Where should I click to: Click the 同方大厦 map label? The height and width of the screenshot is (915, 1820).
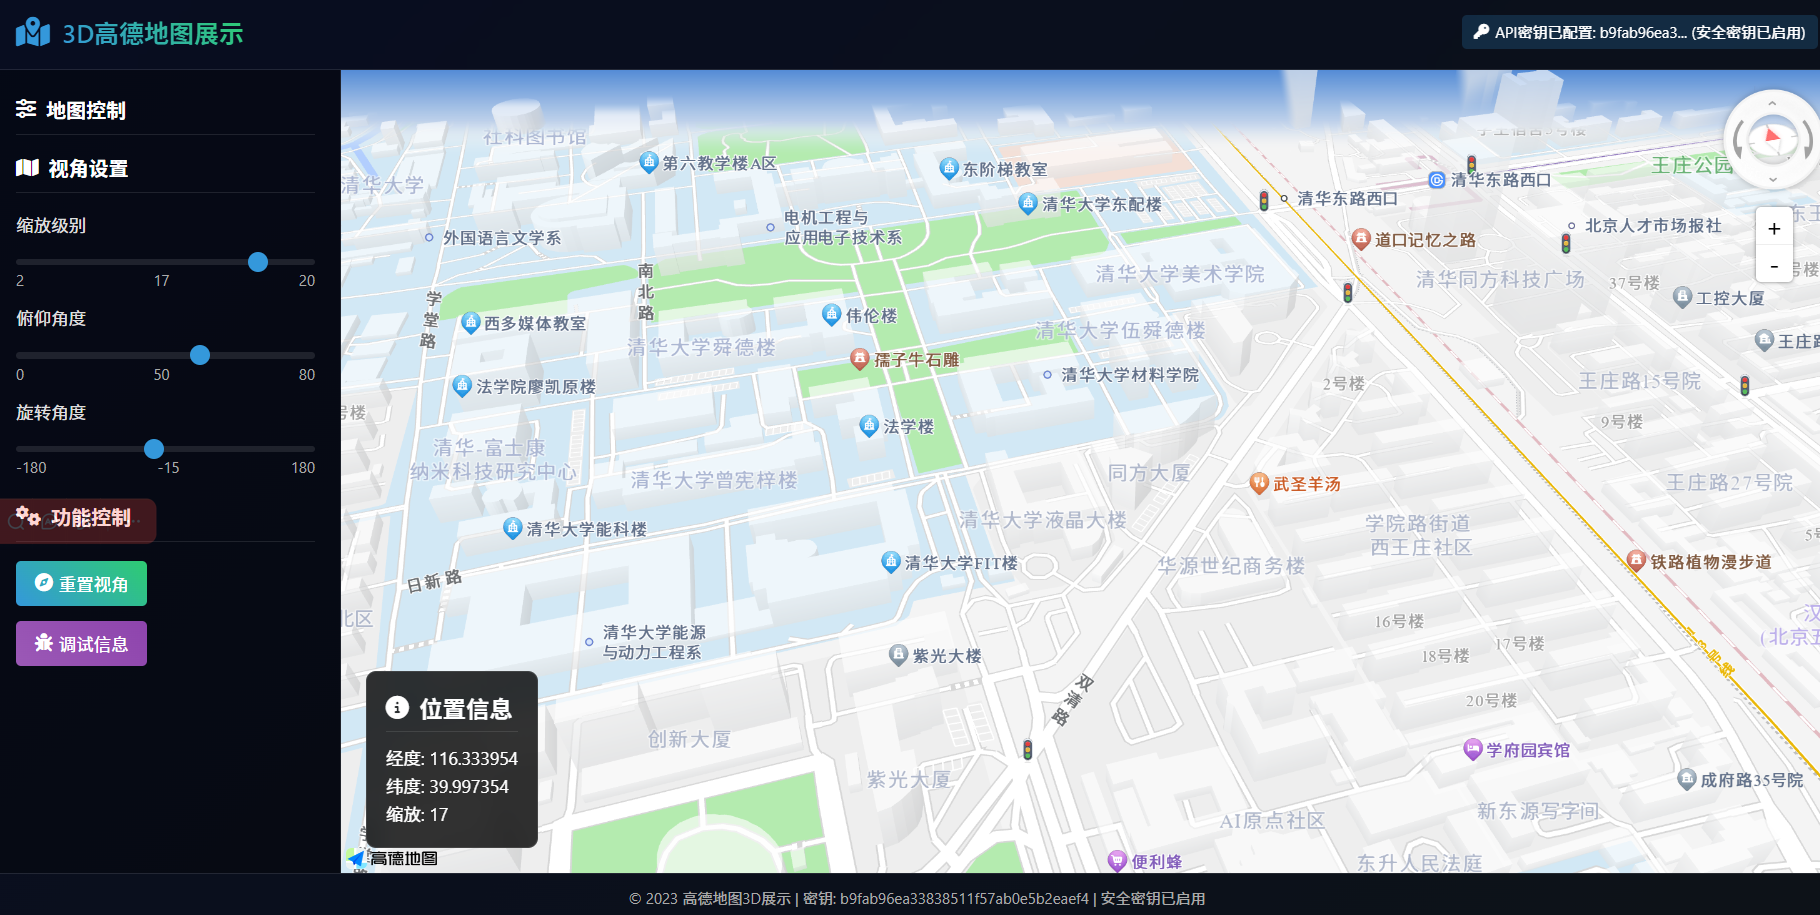[1149, 473]
